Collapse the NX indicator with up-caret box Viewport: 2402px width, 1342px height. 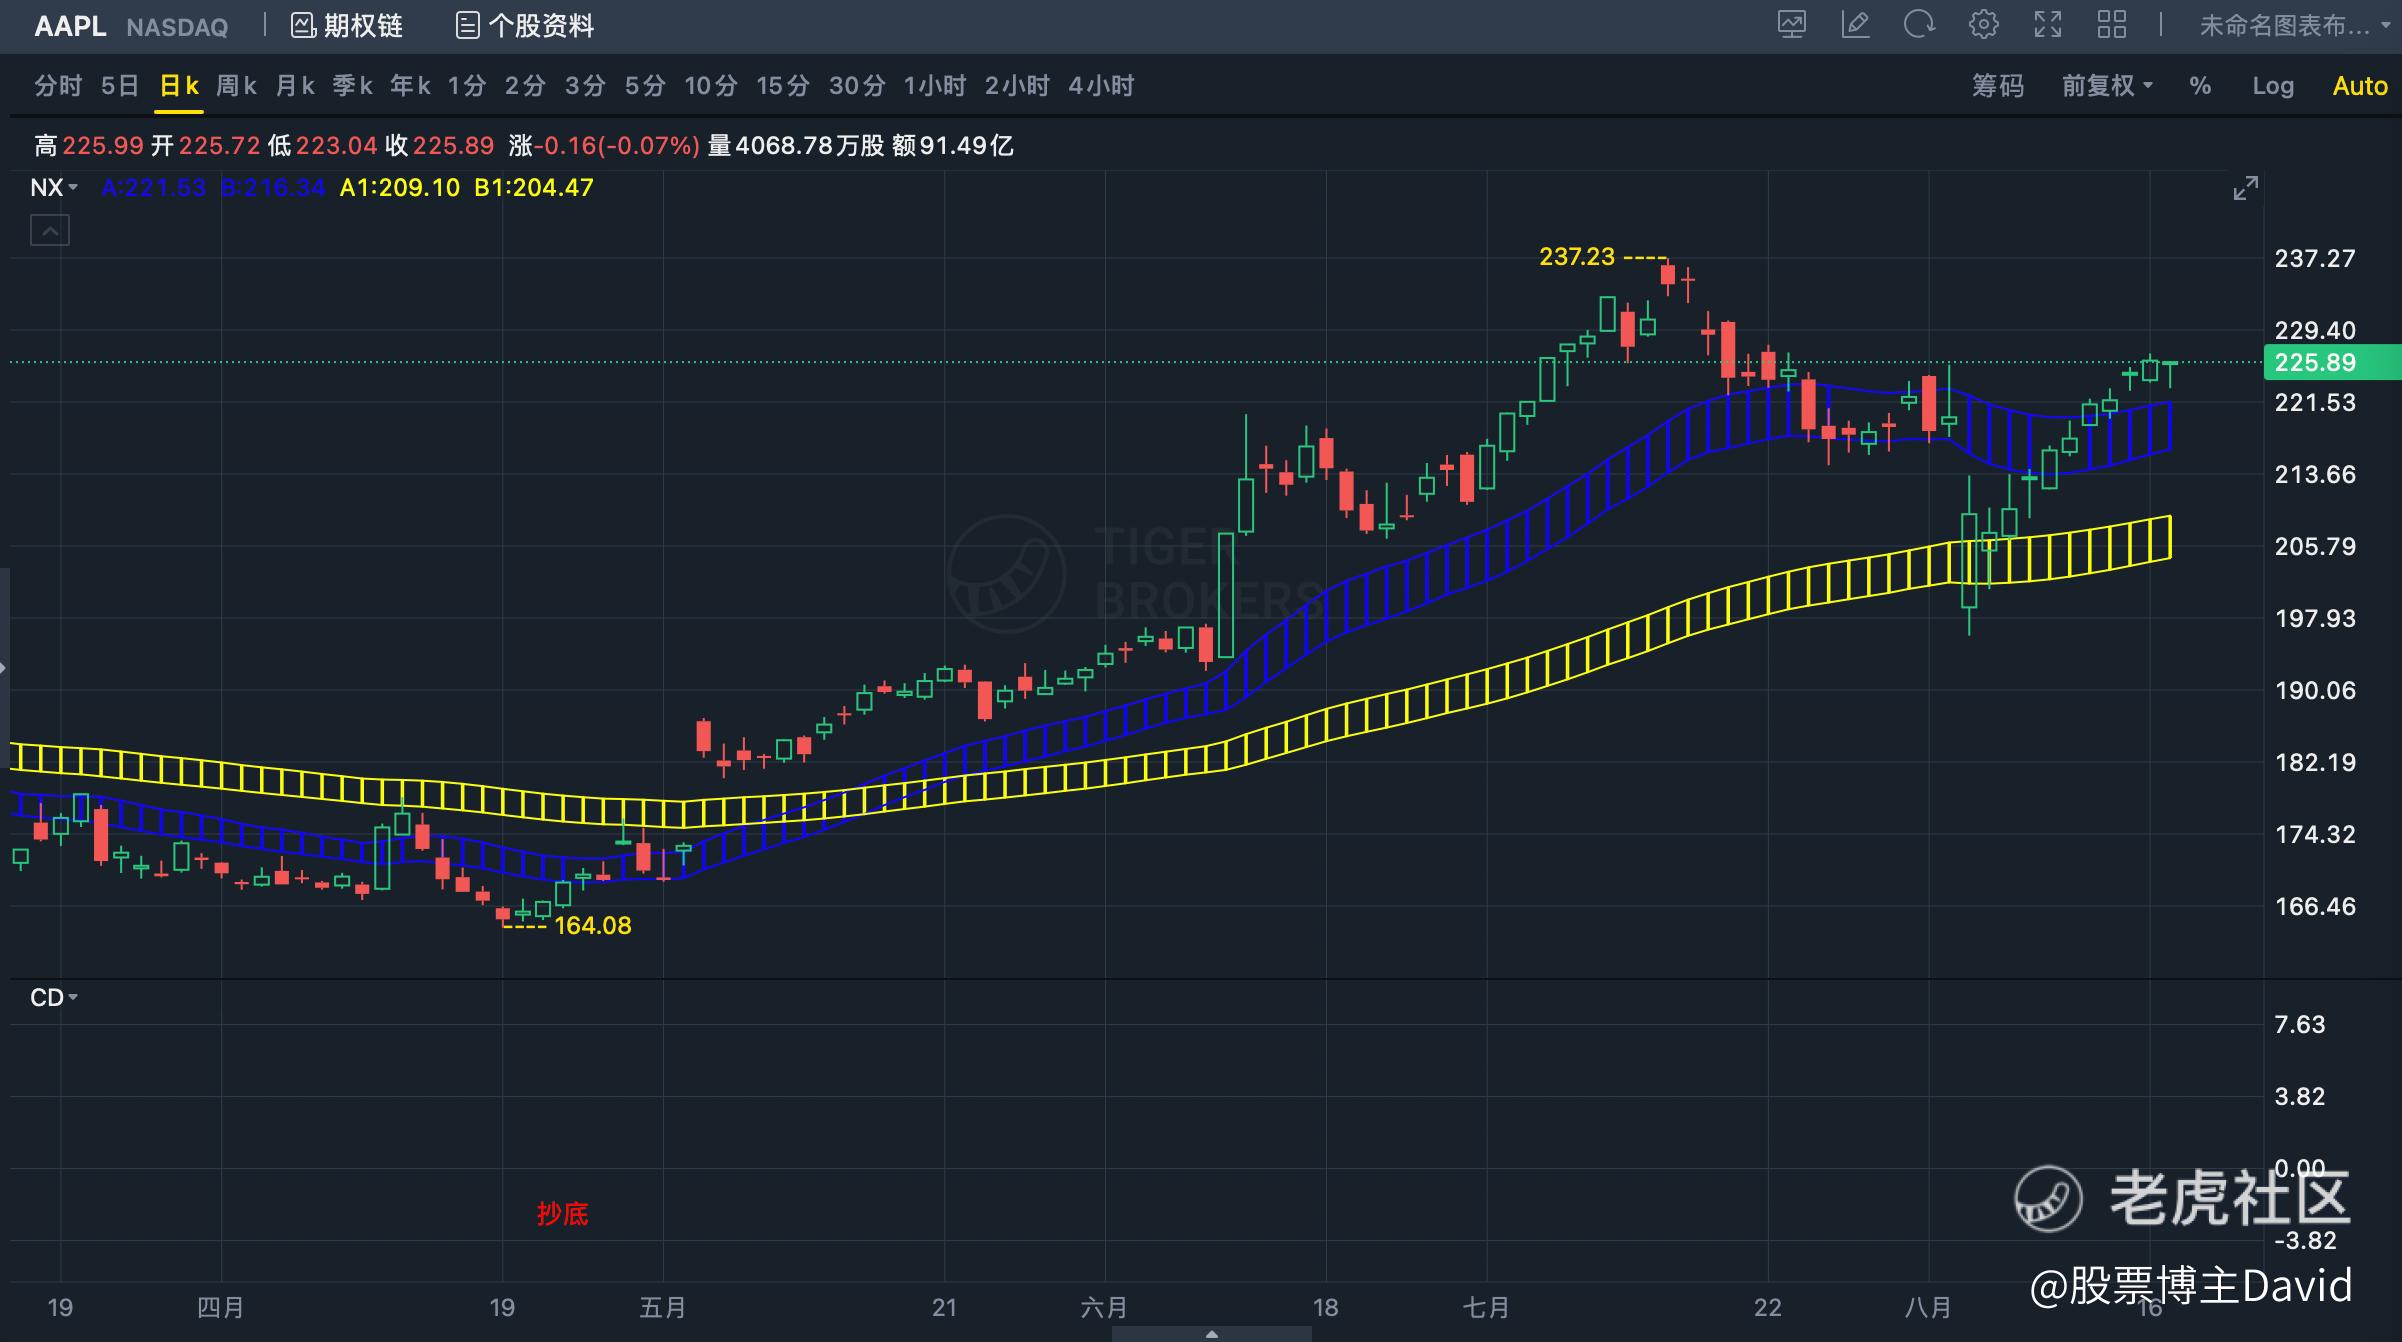[50, 231]
